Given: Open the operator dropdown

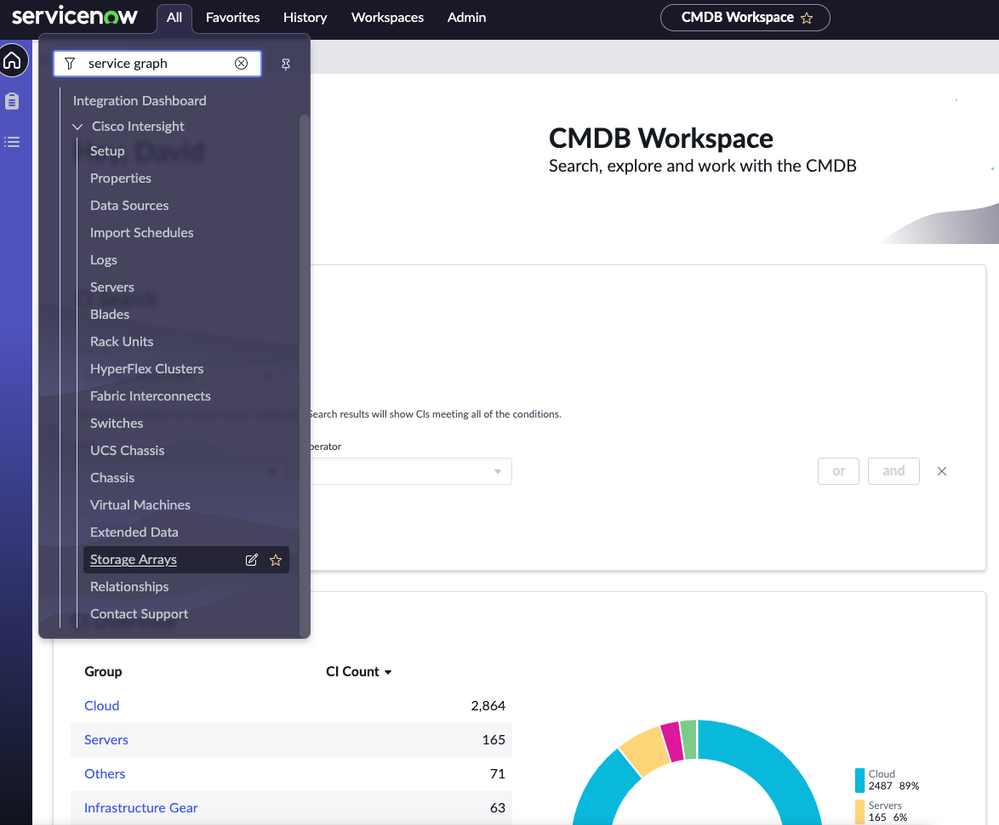Looking at the screenshot, I should [x=412, y=471].
